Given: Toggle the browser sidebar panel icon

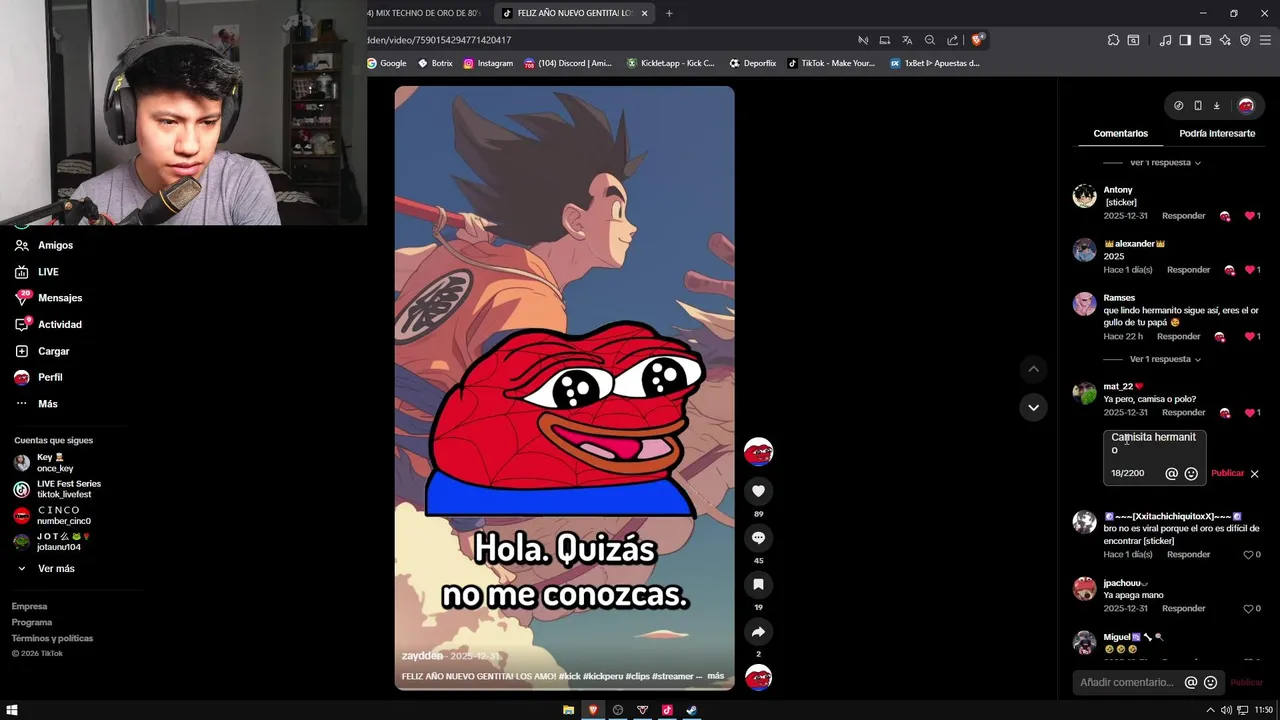Looking at the screenshot, I should (x=1185, y=40).
